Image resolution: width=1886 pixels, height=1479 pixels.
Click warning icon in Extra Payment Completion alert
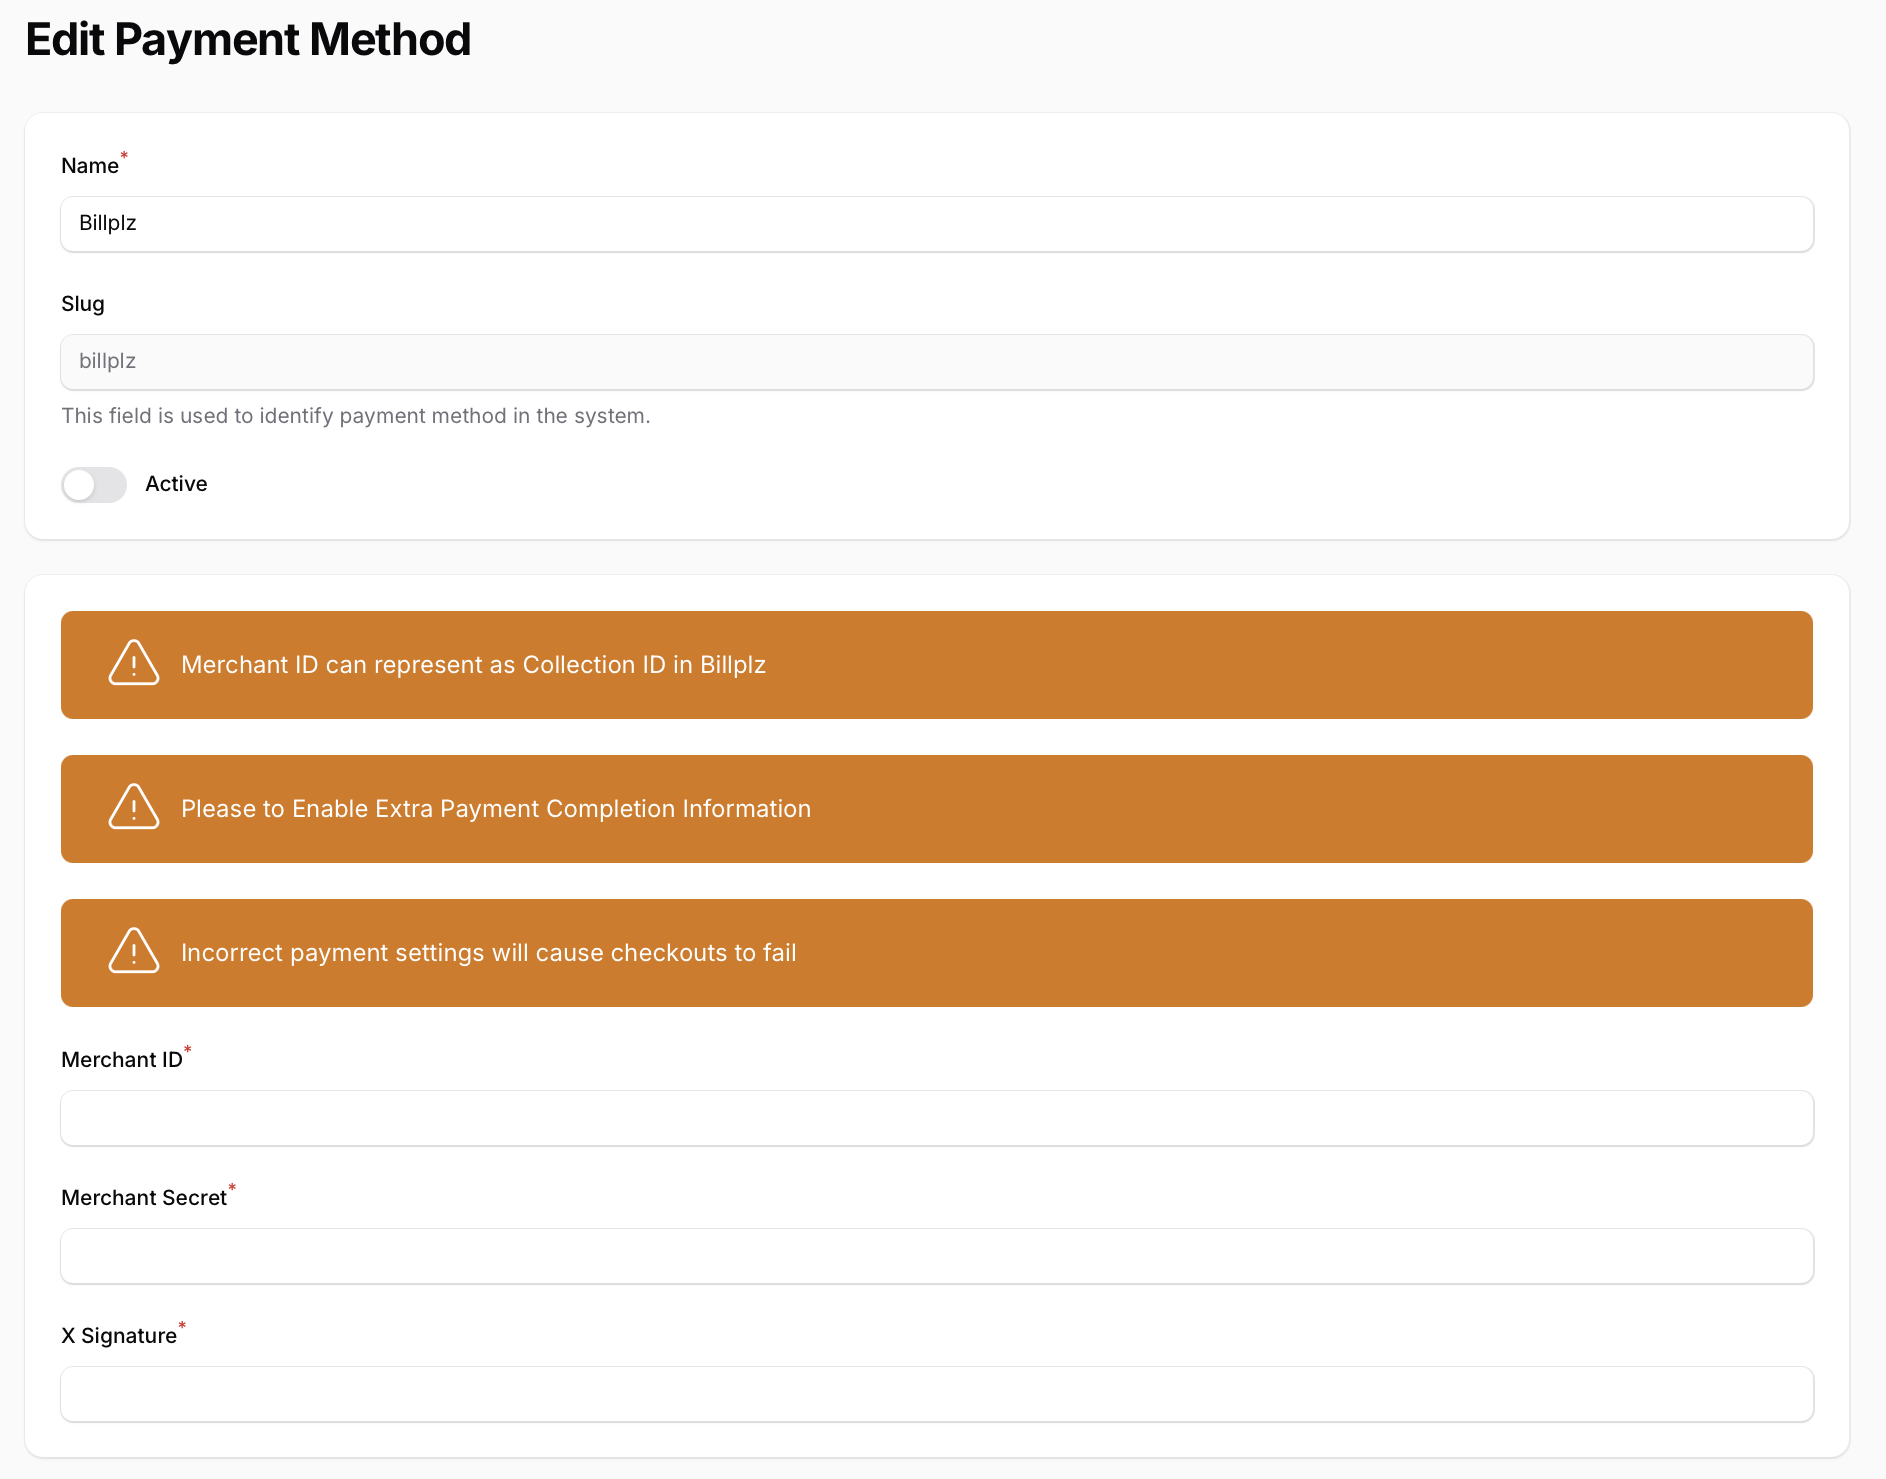(134, 807)
